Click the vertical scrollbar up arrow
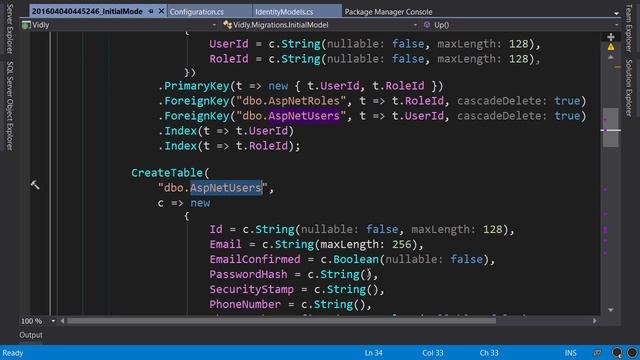 tap(611, 58)
